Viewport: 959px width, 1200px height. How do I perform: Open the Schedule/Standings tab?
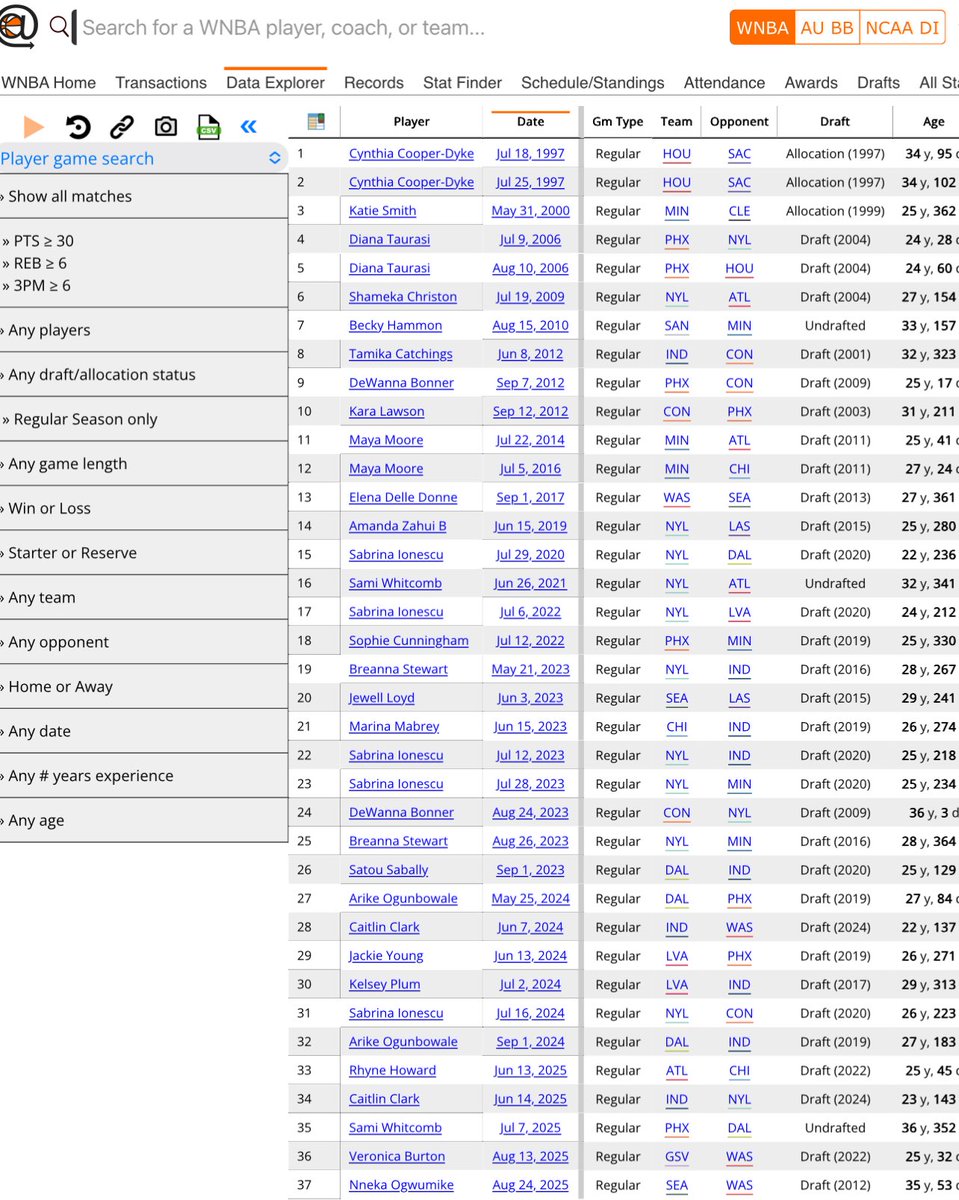coord(592,83)
